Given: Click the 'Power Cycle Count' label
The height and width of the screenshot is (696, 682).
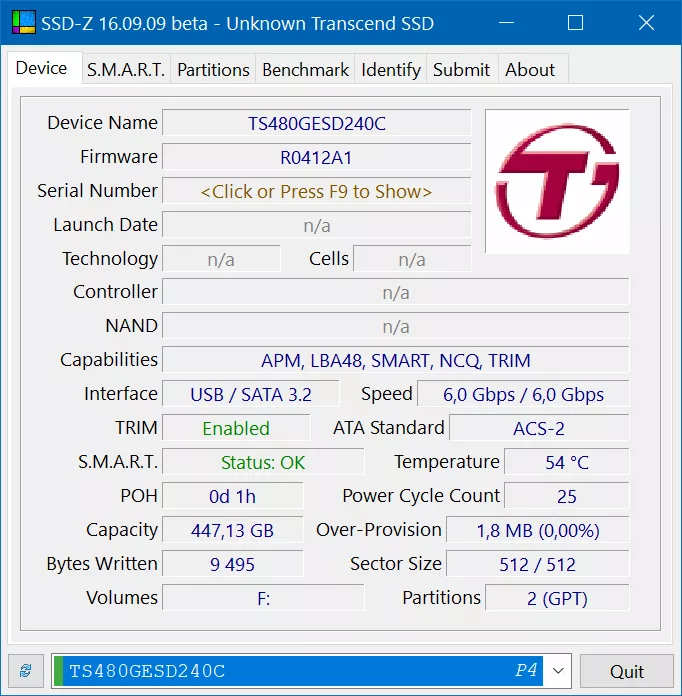Looking at the screenshot, I should [x=421, y=495].
